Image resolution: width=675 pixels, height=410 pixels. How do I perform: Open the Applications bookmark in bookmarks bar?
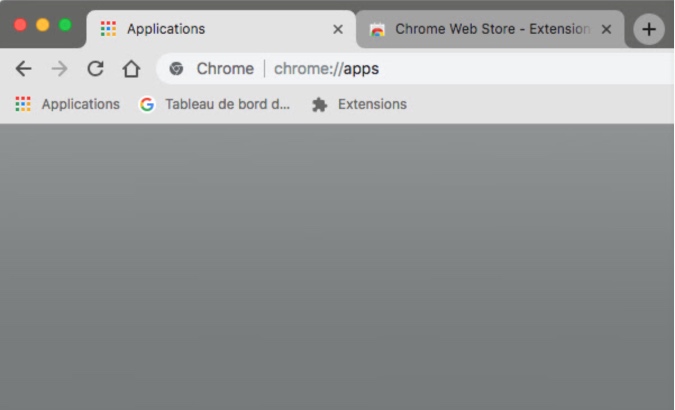67,104
